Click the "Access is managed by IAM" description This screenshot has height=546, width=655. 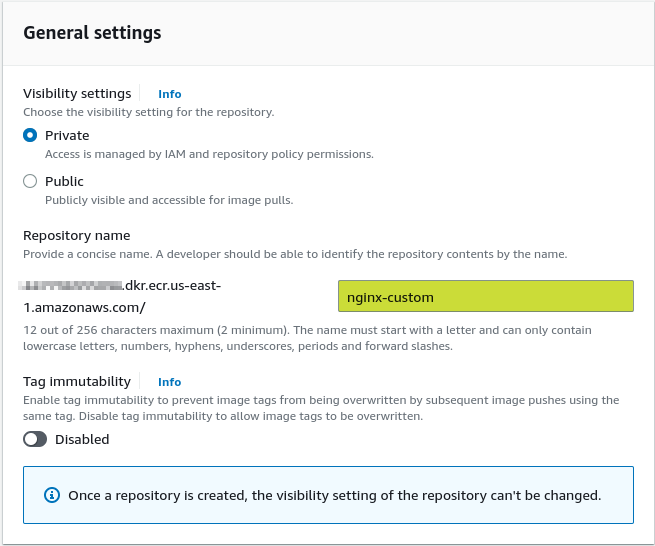coord(209,154)
